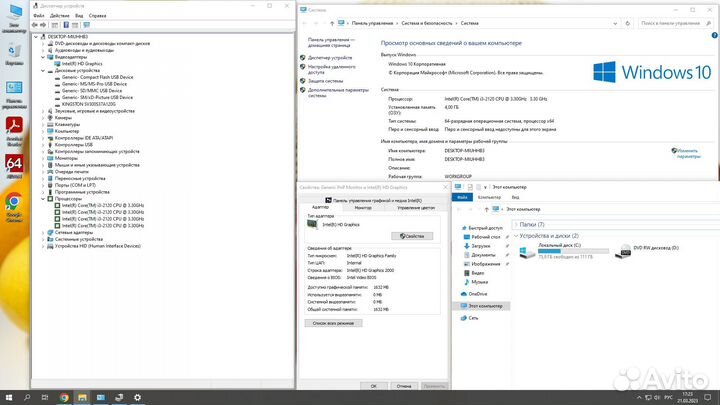Open the Acrobat Reader desktop shortcut

[x=14, y=132]
